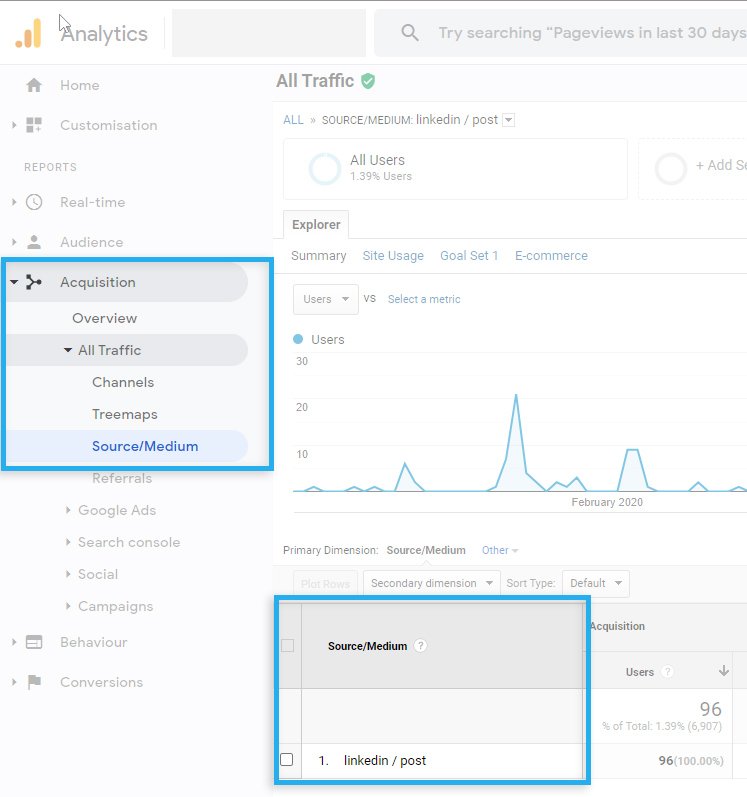Image resolution: width=747 pixels, height=797 pixels.
Task: Open the Referrals report
Action: click(x=122, y=478)
